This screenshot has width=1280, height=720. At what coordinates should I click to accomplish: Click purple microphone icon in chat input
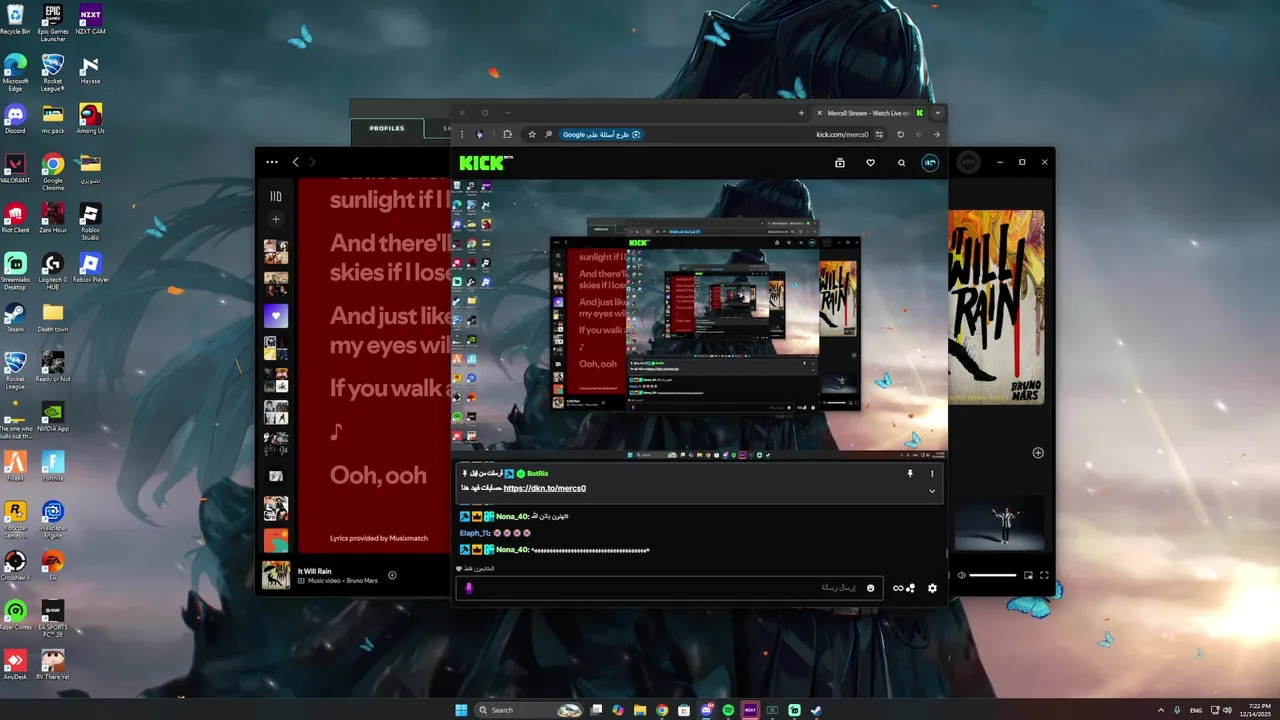click(x=468, y=588)
